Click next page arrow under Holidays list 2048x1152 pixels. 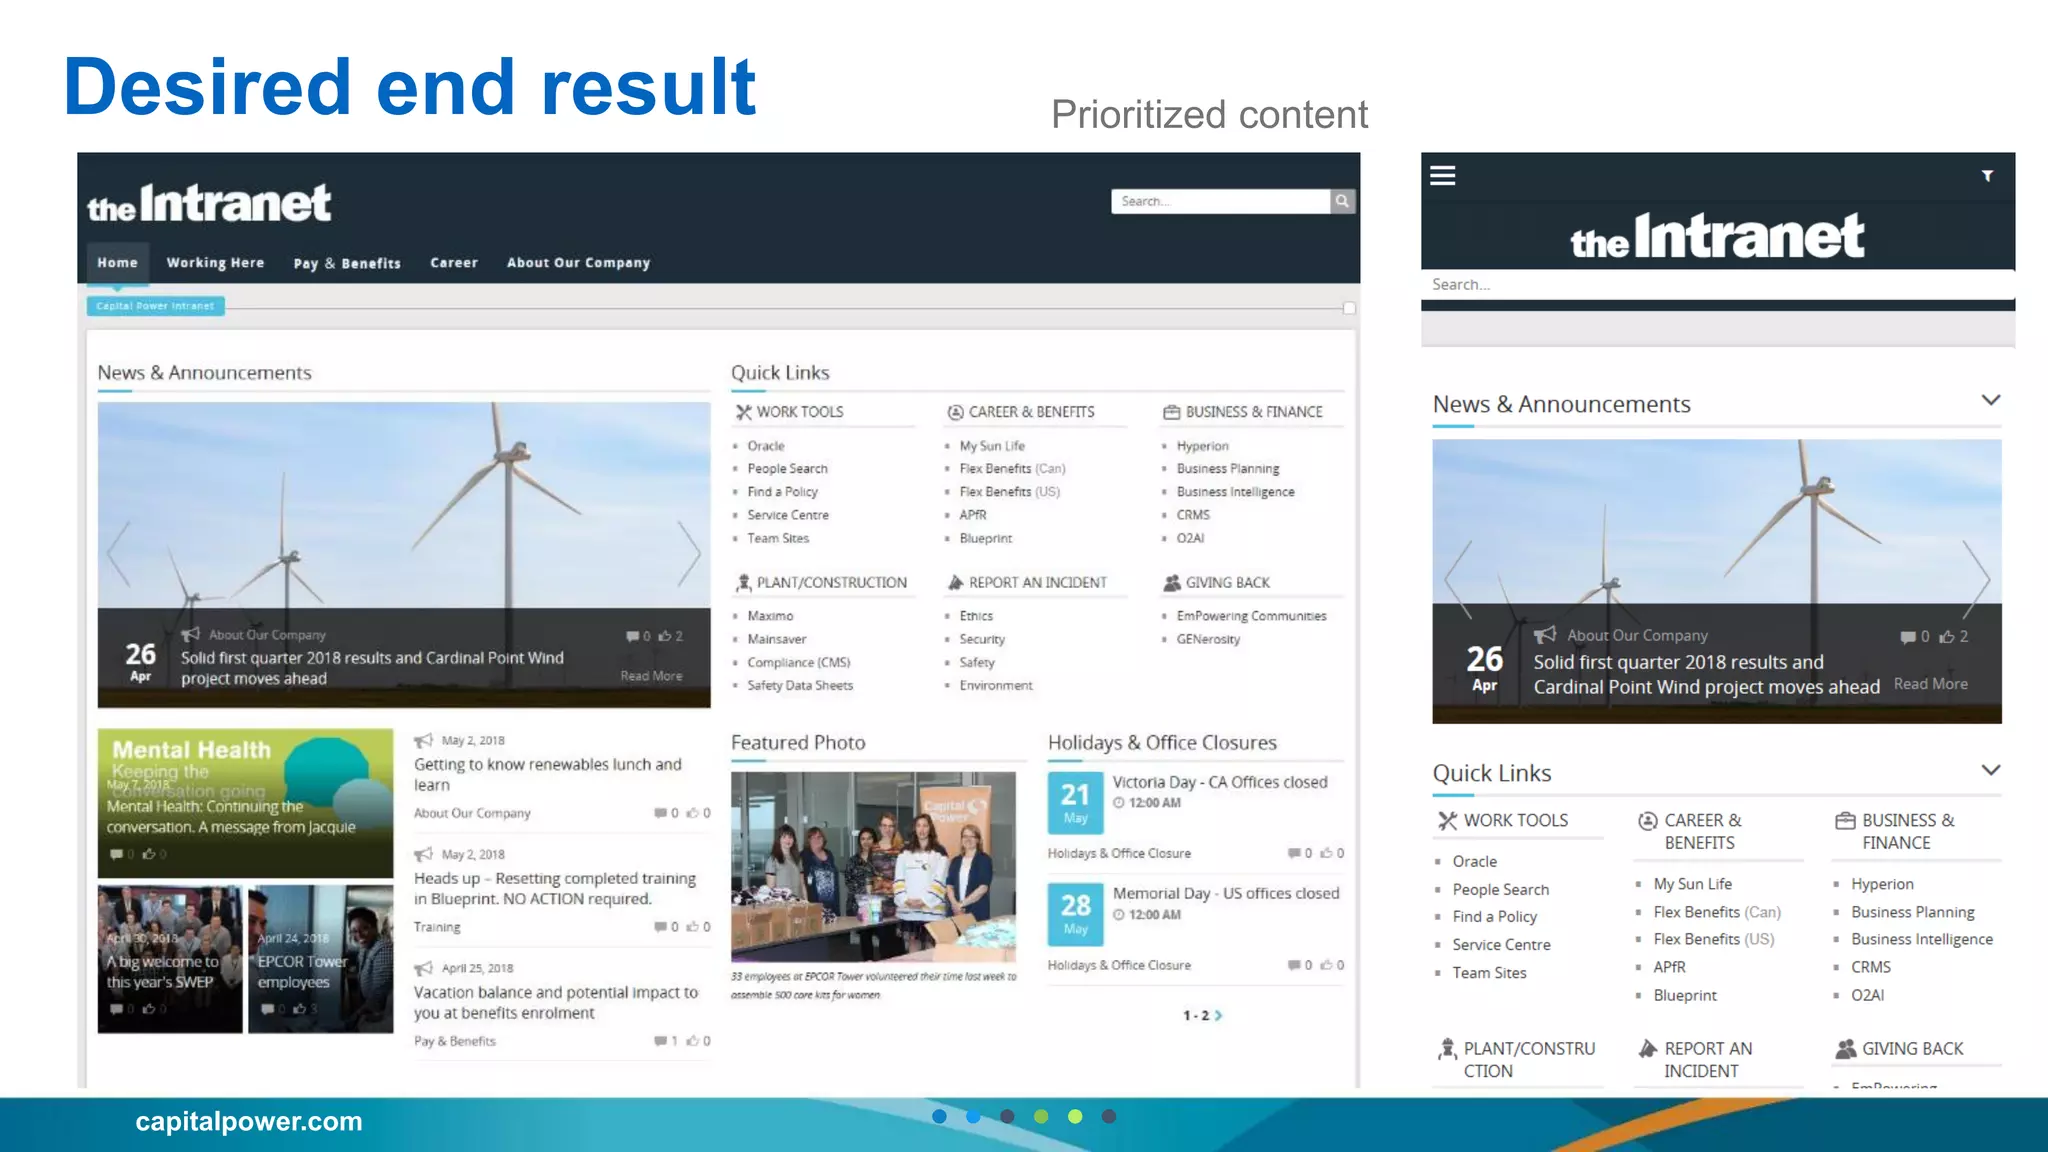click(x=1218, y=1016)
